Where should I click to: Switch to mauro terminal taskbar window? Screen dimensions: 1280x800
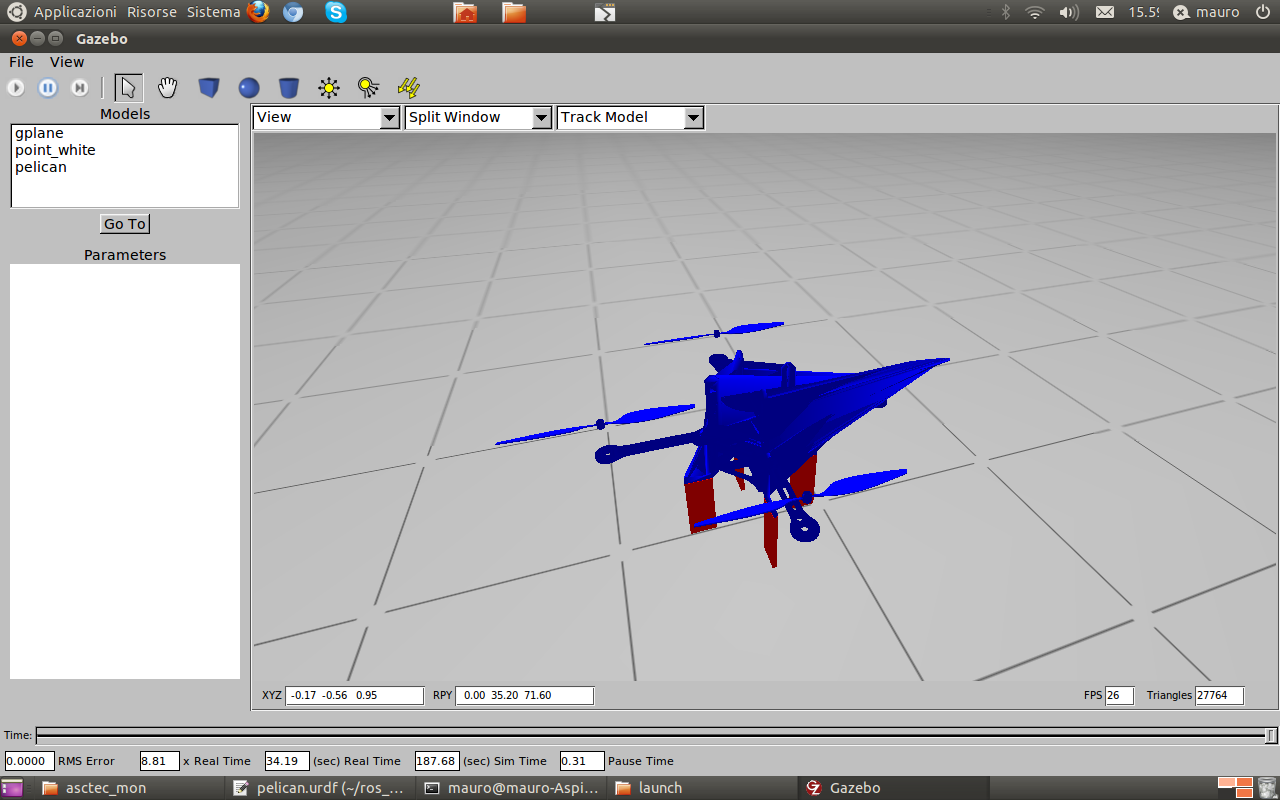point(510,788)
